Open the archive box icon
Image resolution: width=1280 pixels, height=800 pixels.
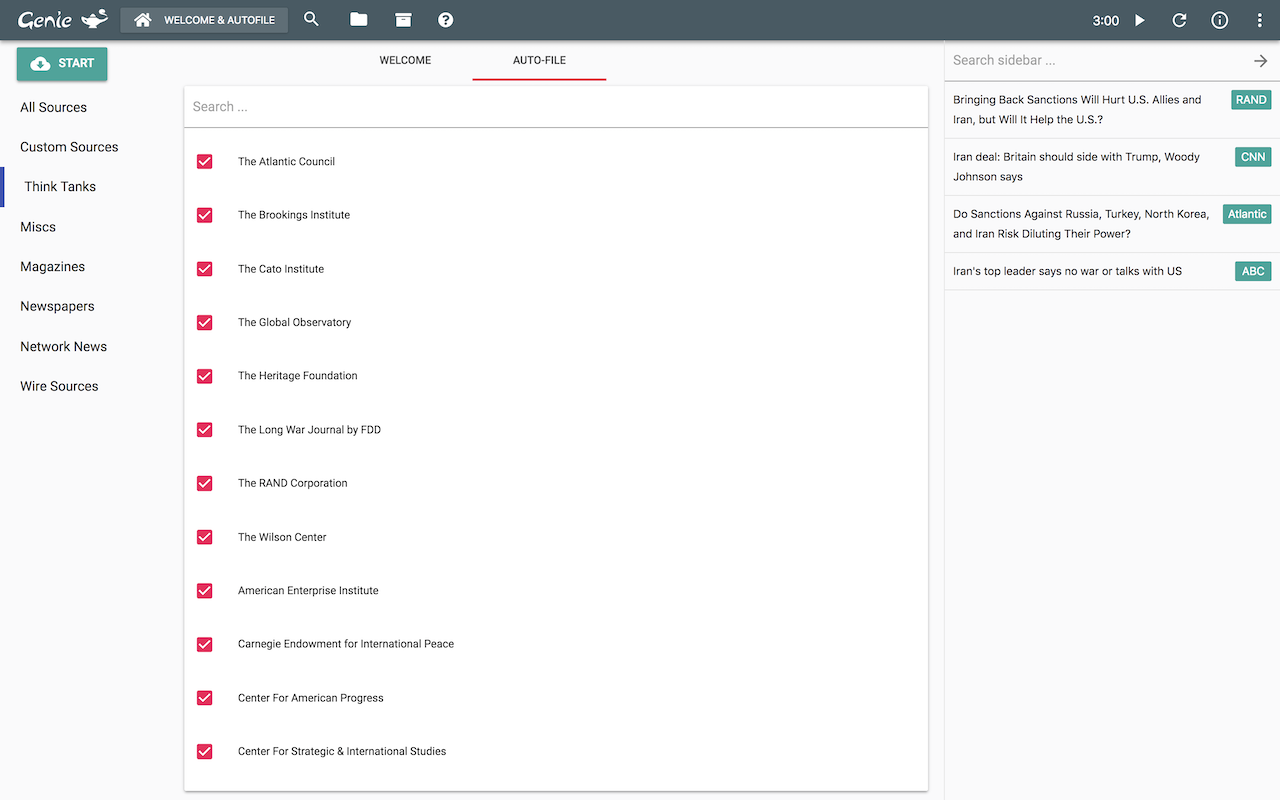tap(402, 20)
